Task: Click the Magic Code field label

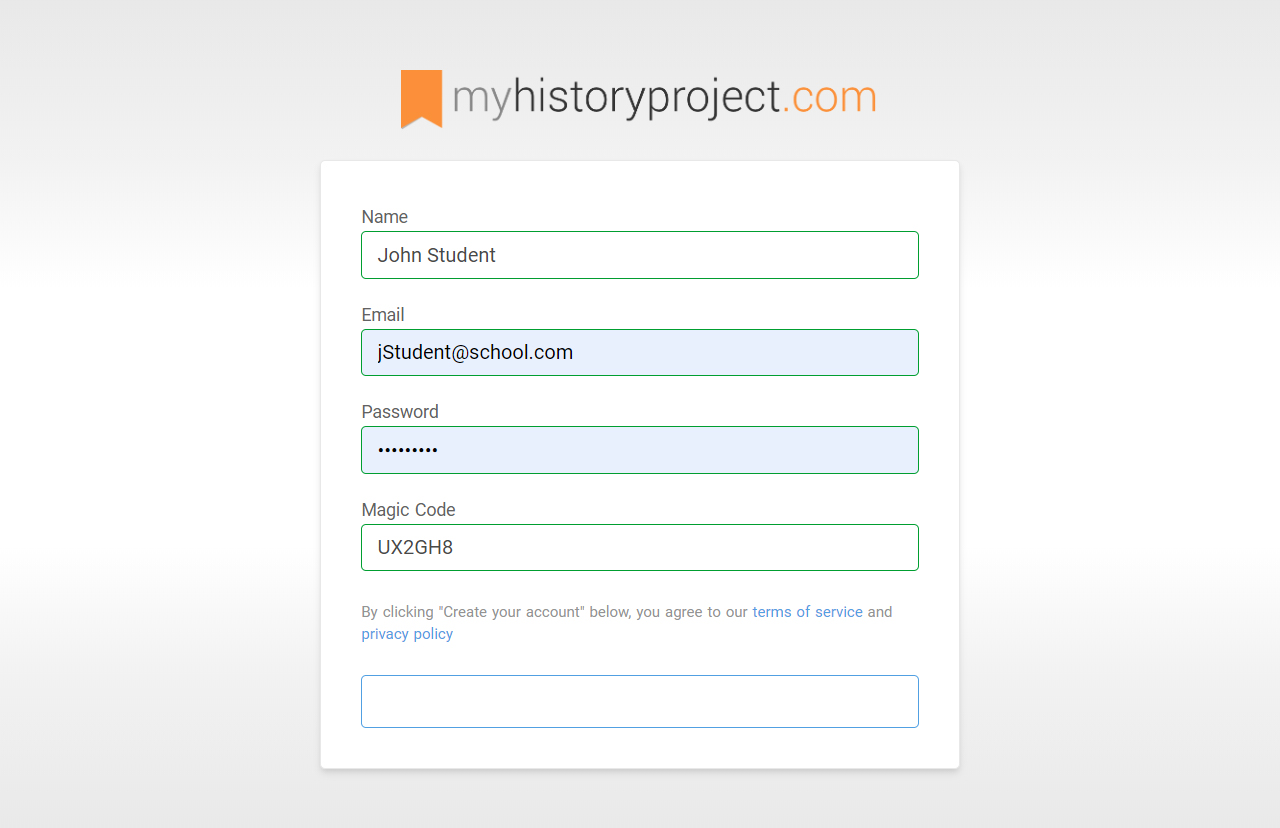Action: (408, 510)
